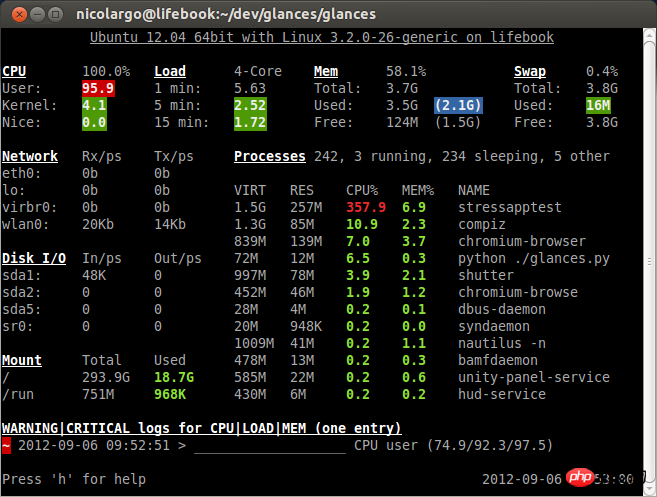
Task: Click the sda5 disk label
Action: (22, 309)
